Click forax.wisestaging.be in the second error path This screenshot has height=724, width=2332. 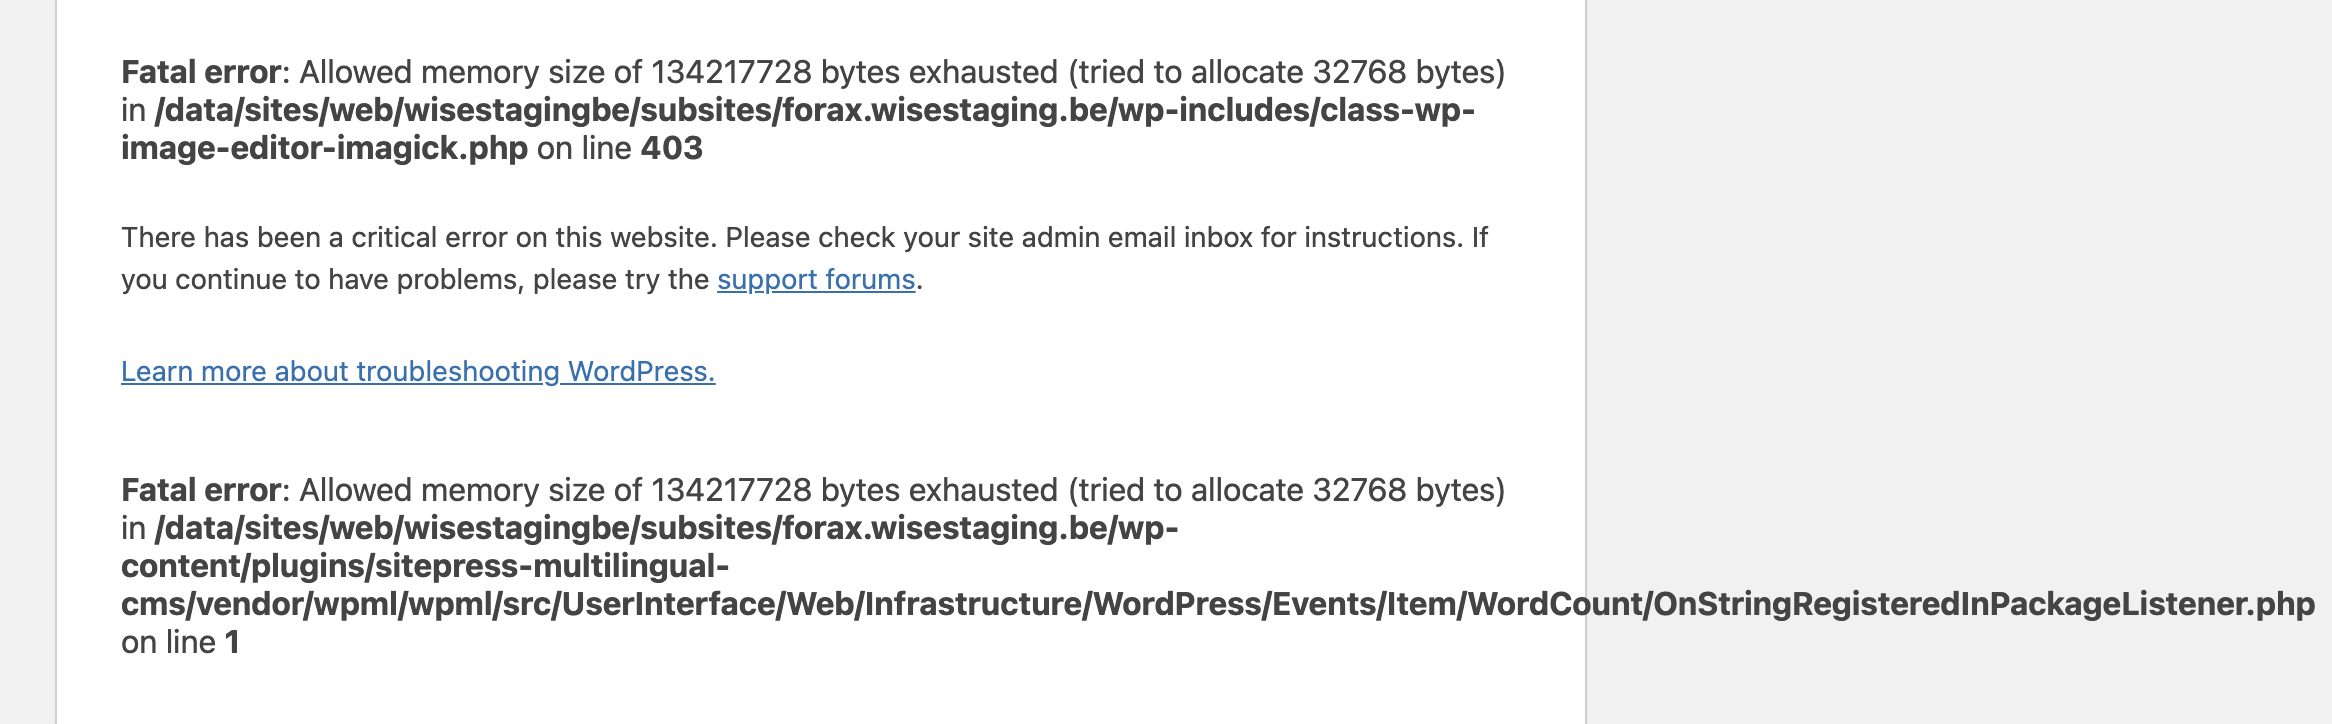(944, 528)
